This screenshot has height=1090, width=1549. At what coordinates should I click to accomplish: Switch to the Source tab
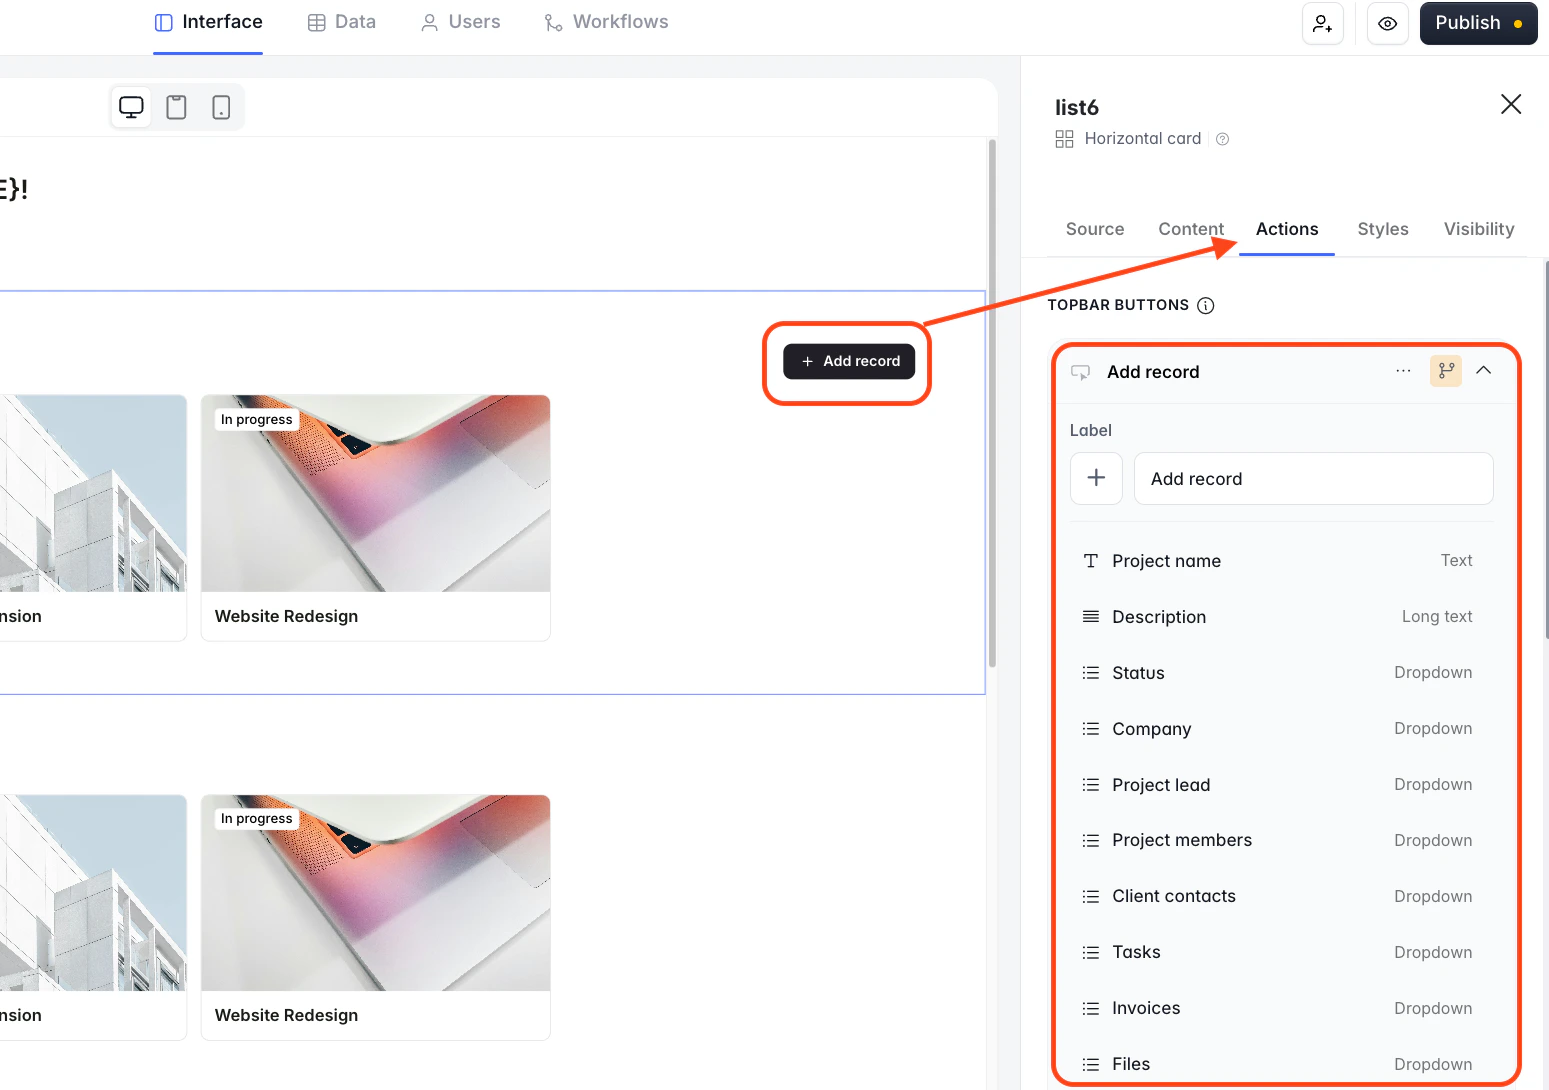pos(1095,229)
